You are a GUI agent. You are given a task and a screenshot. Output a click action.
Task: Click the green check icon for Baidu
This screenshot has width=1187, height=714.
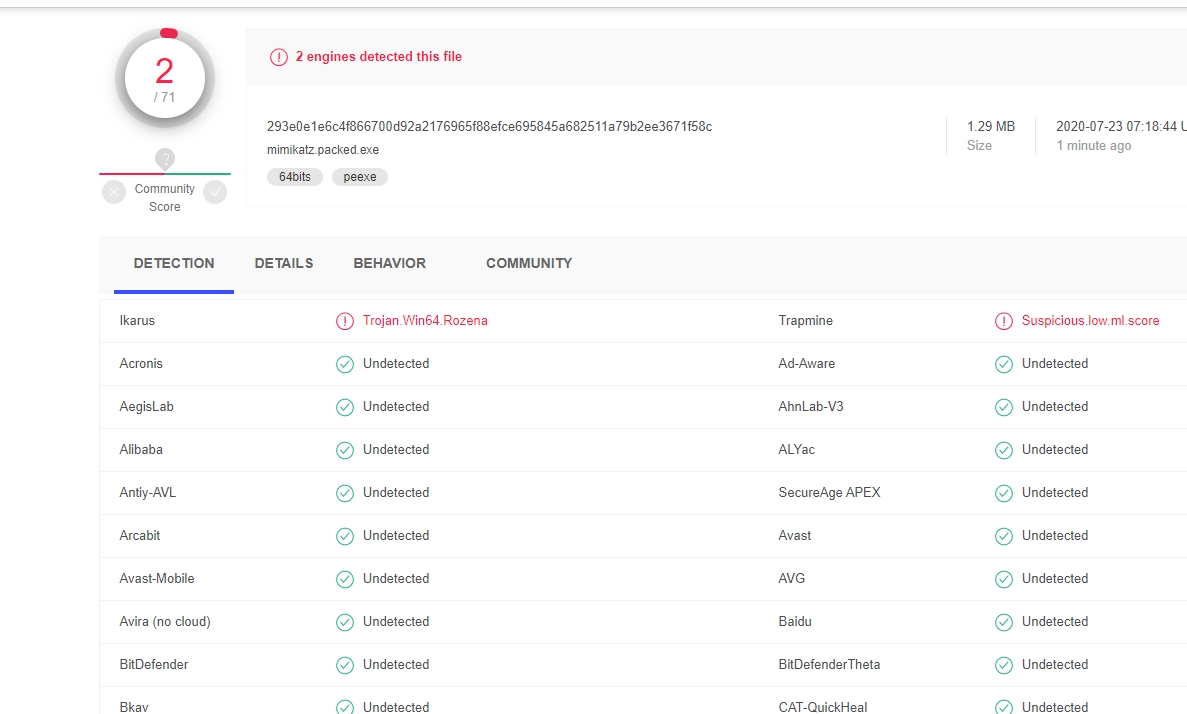(x=1004, y=622)
